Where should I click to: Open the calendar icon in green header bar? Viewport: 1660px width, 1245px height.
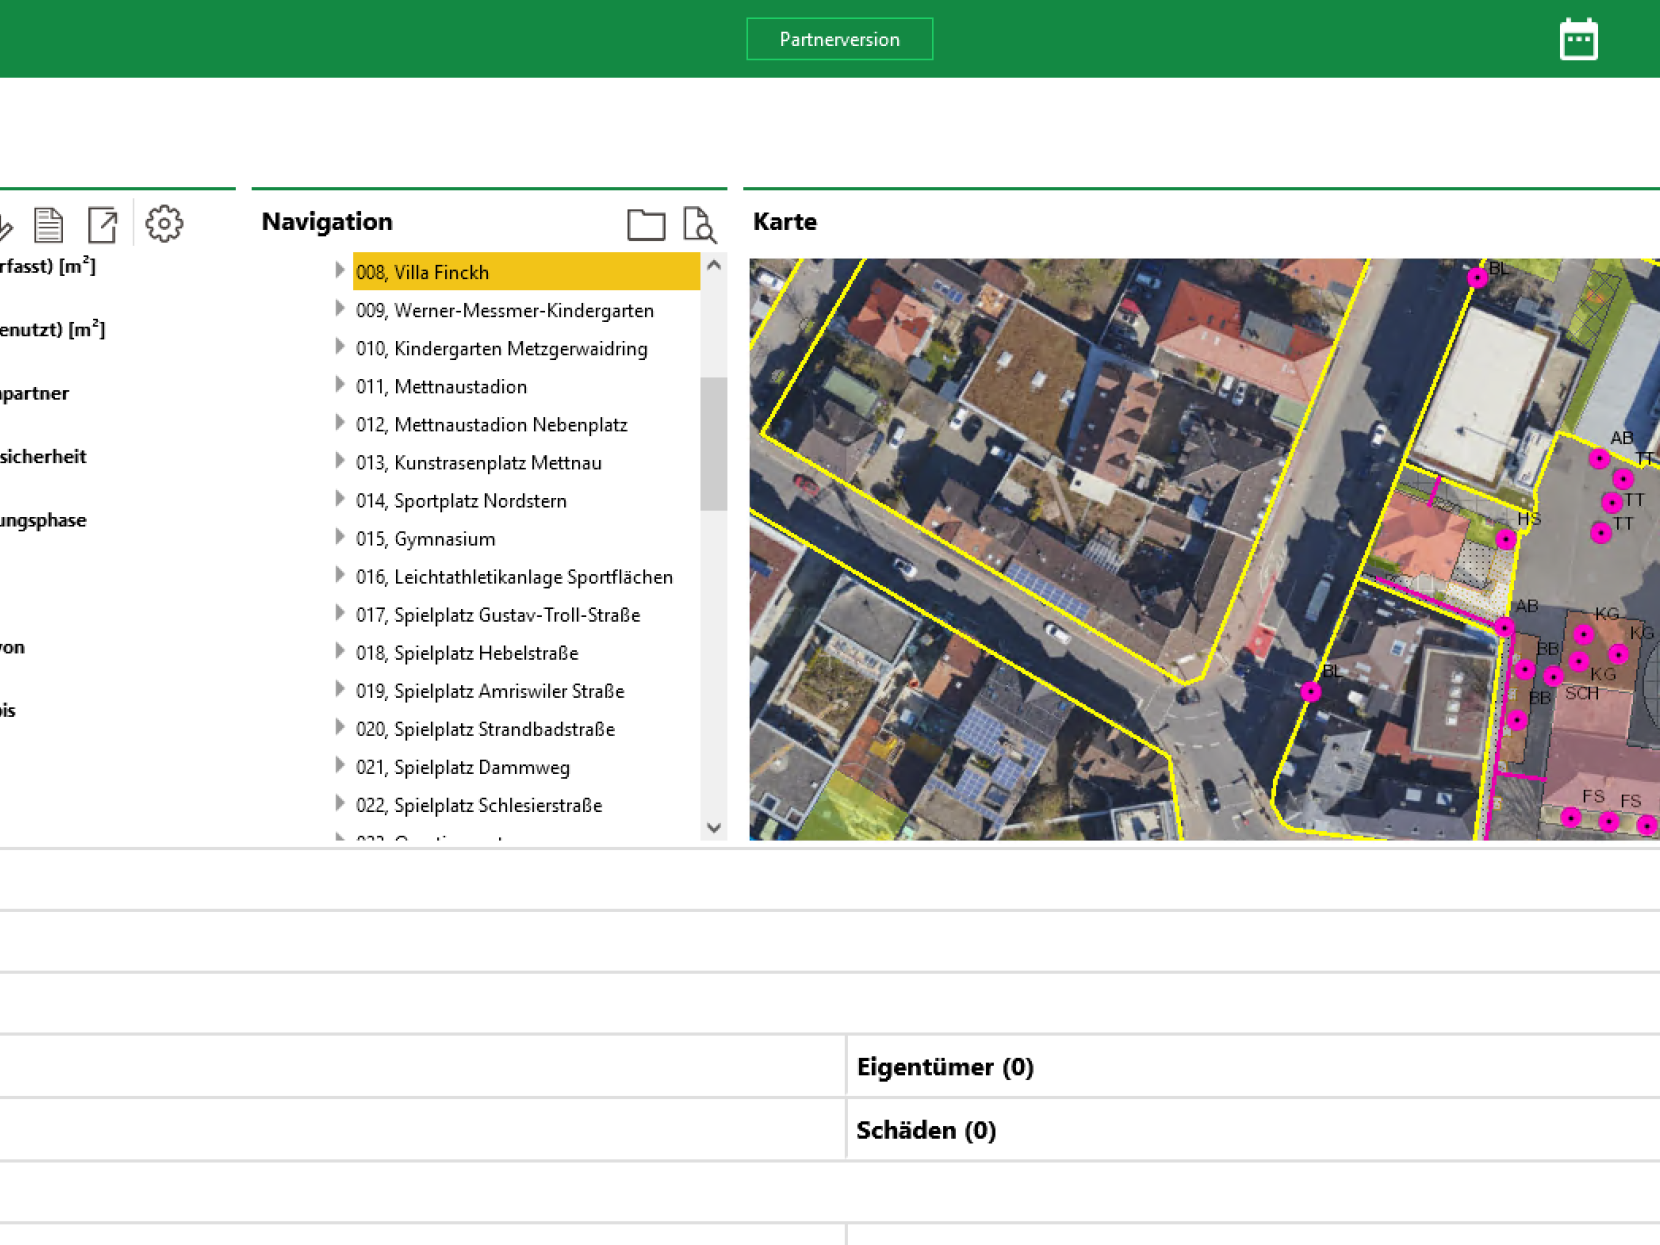pos(1579,39)
